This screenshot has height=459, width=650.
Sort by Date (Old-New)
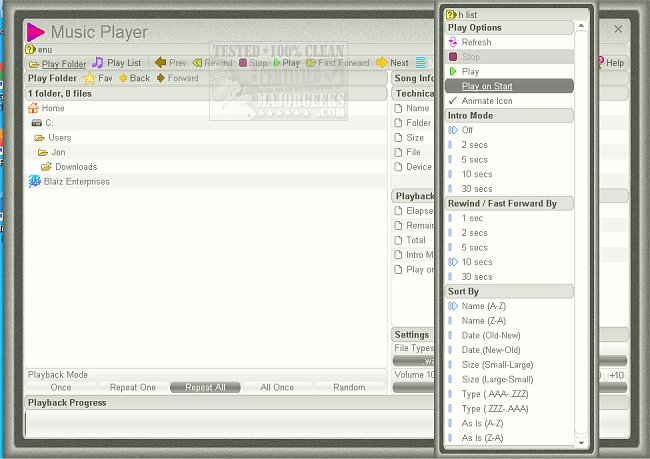click(x=509, y=335)
